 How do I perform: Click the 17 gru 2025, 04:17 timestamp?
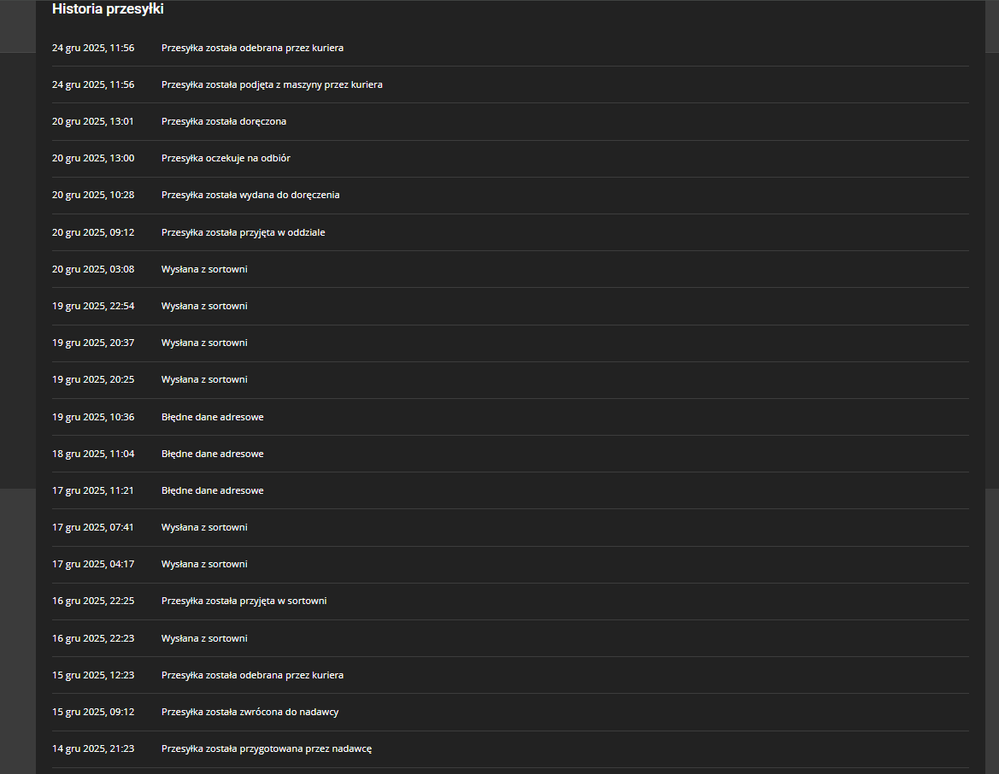coord(93,565)
